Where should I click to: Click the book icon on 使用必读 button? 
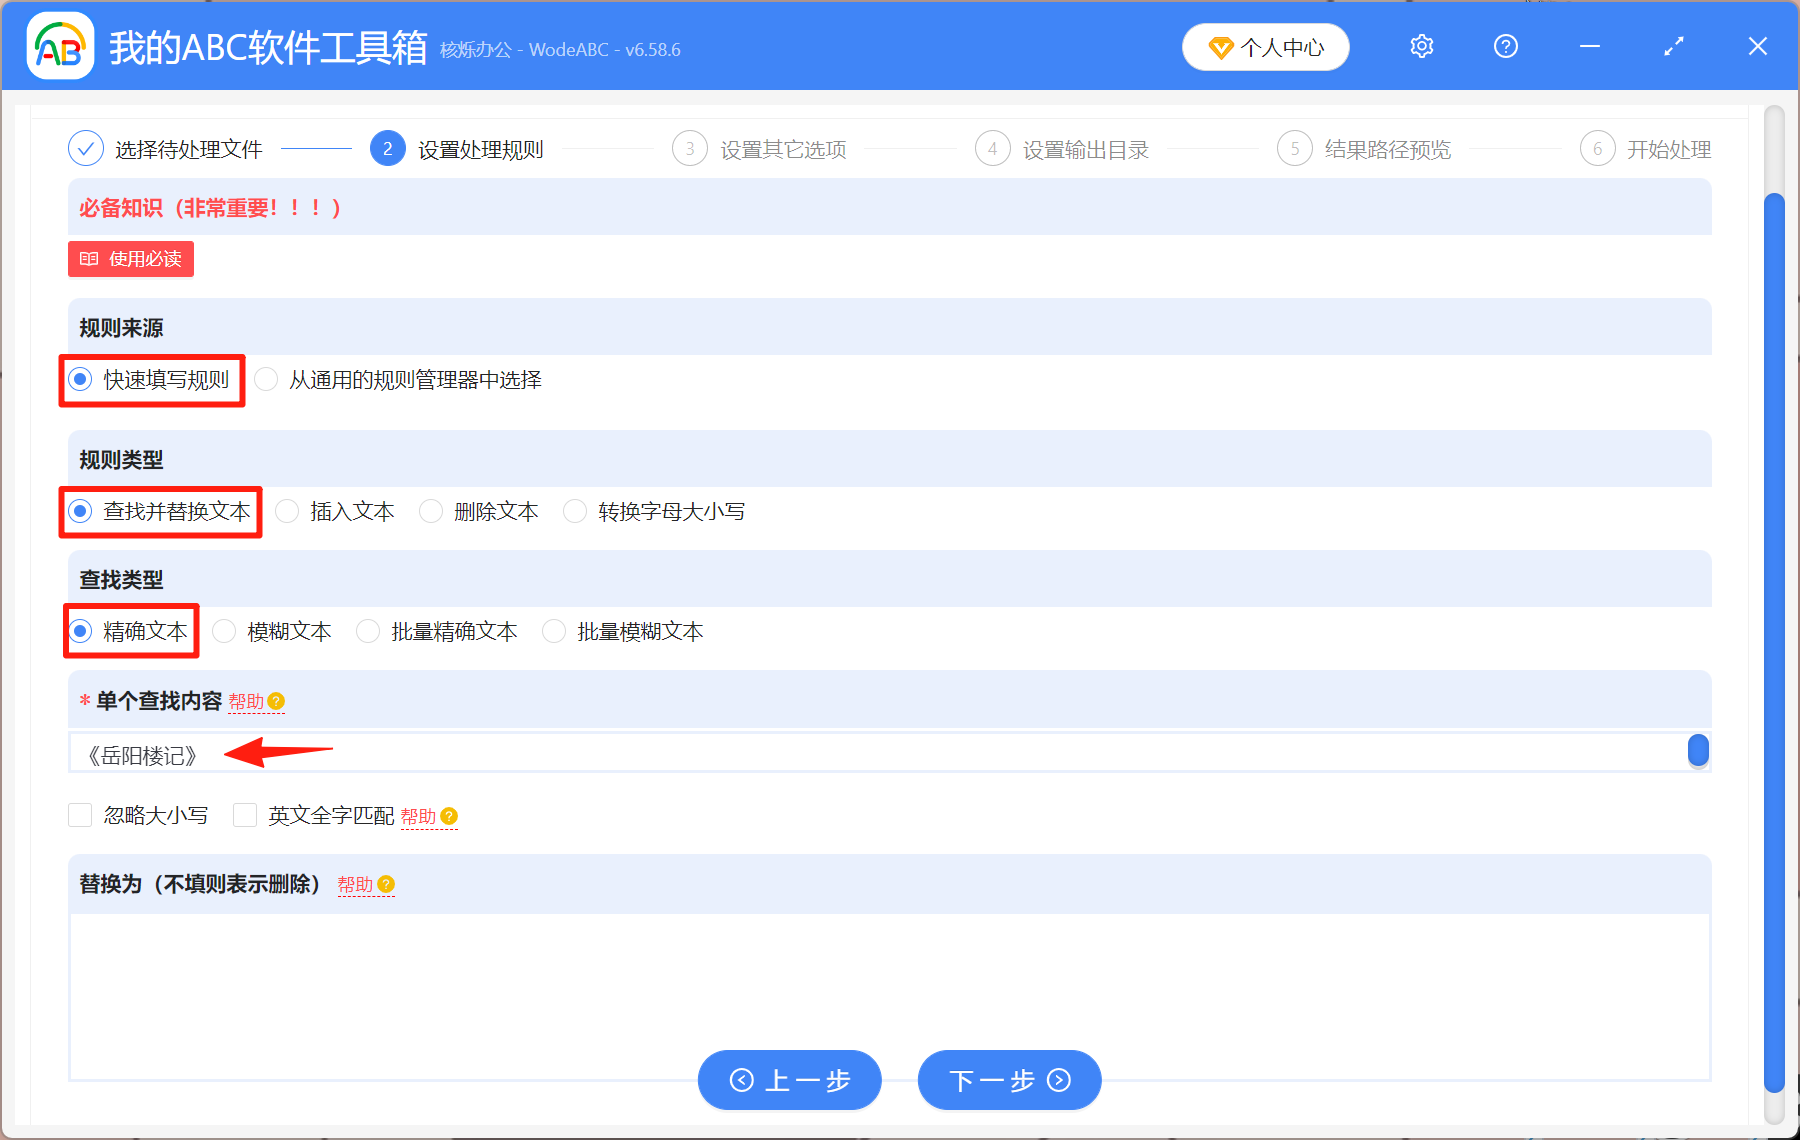tap(89, 259)
